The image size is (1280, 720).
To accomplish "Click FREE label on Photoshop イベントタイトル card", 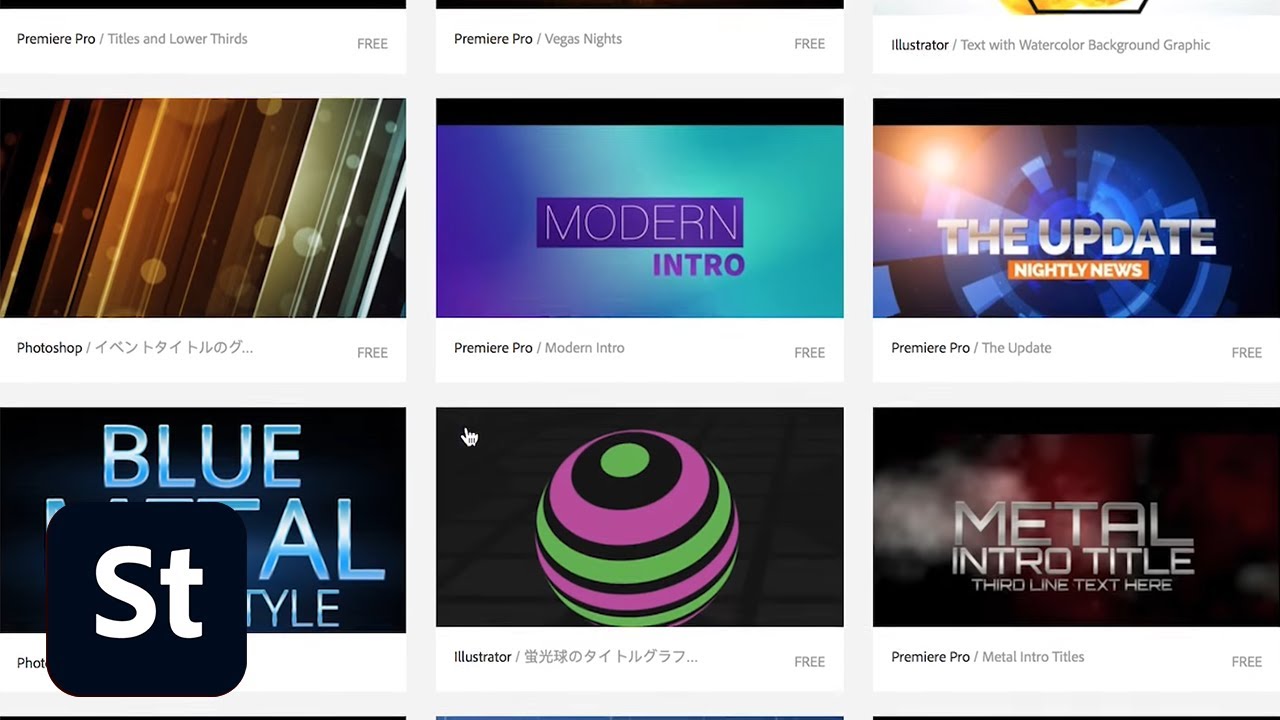I will (x=372, y=353).
